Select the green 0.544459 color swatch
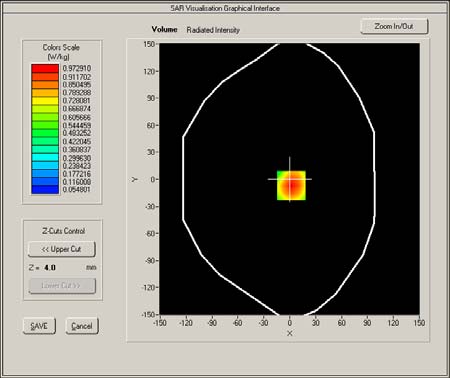Screen dimensions: 450x378 [x=45, y=125]
